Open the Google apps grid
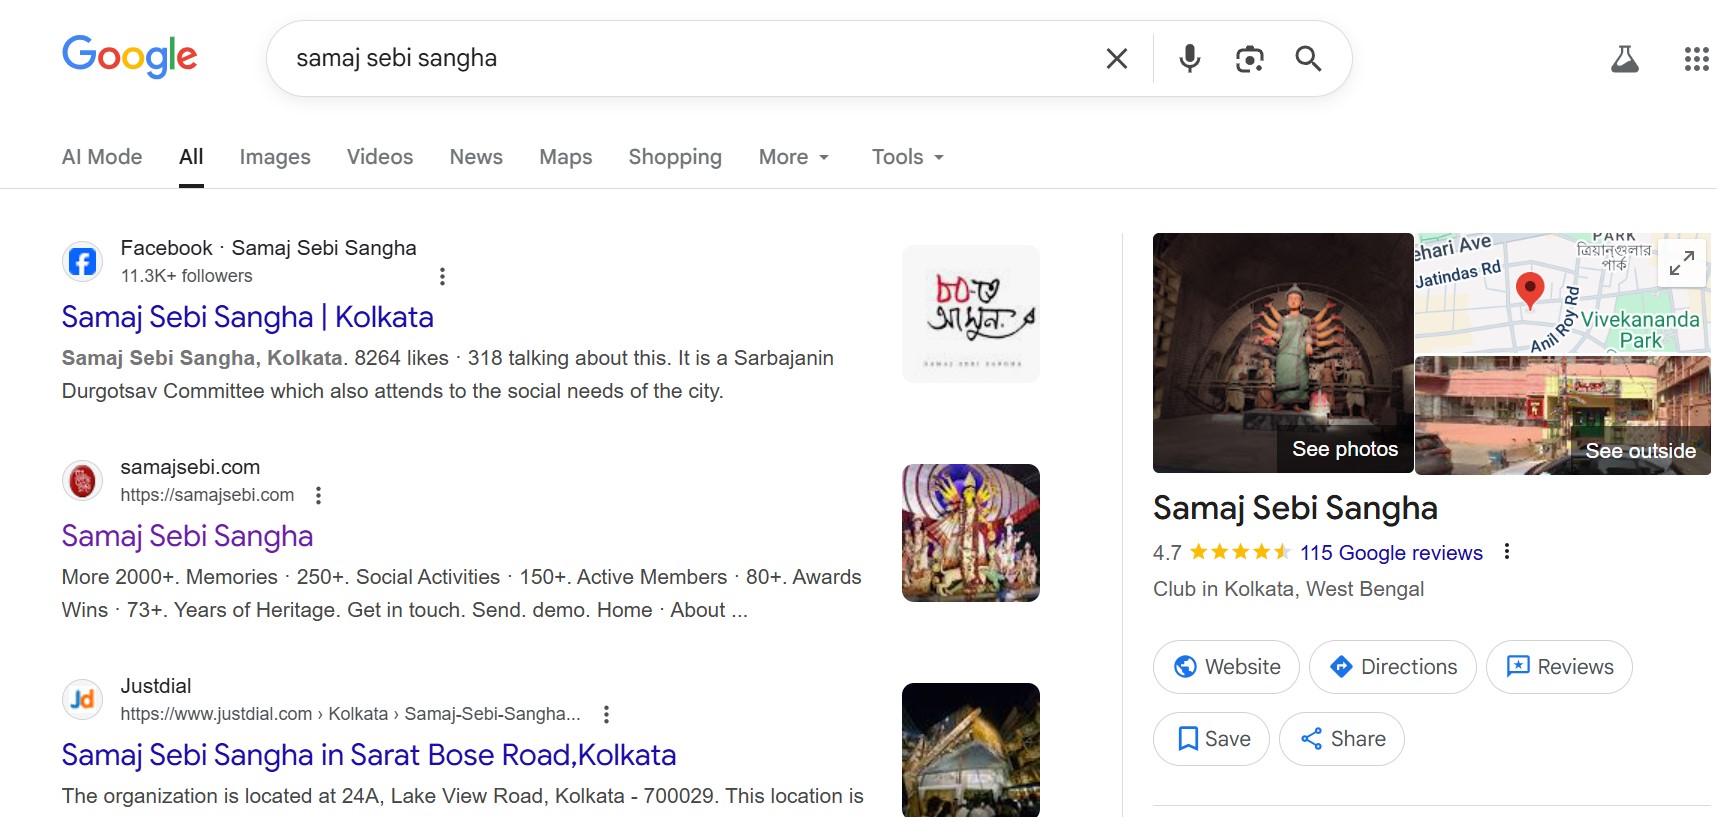The image size is (1717, 817). (1696, 59)
